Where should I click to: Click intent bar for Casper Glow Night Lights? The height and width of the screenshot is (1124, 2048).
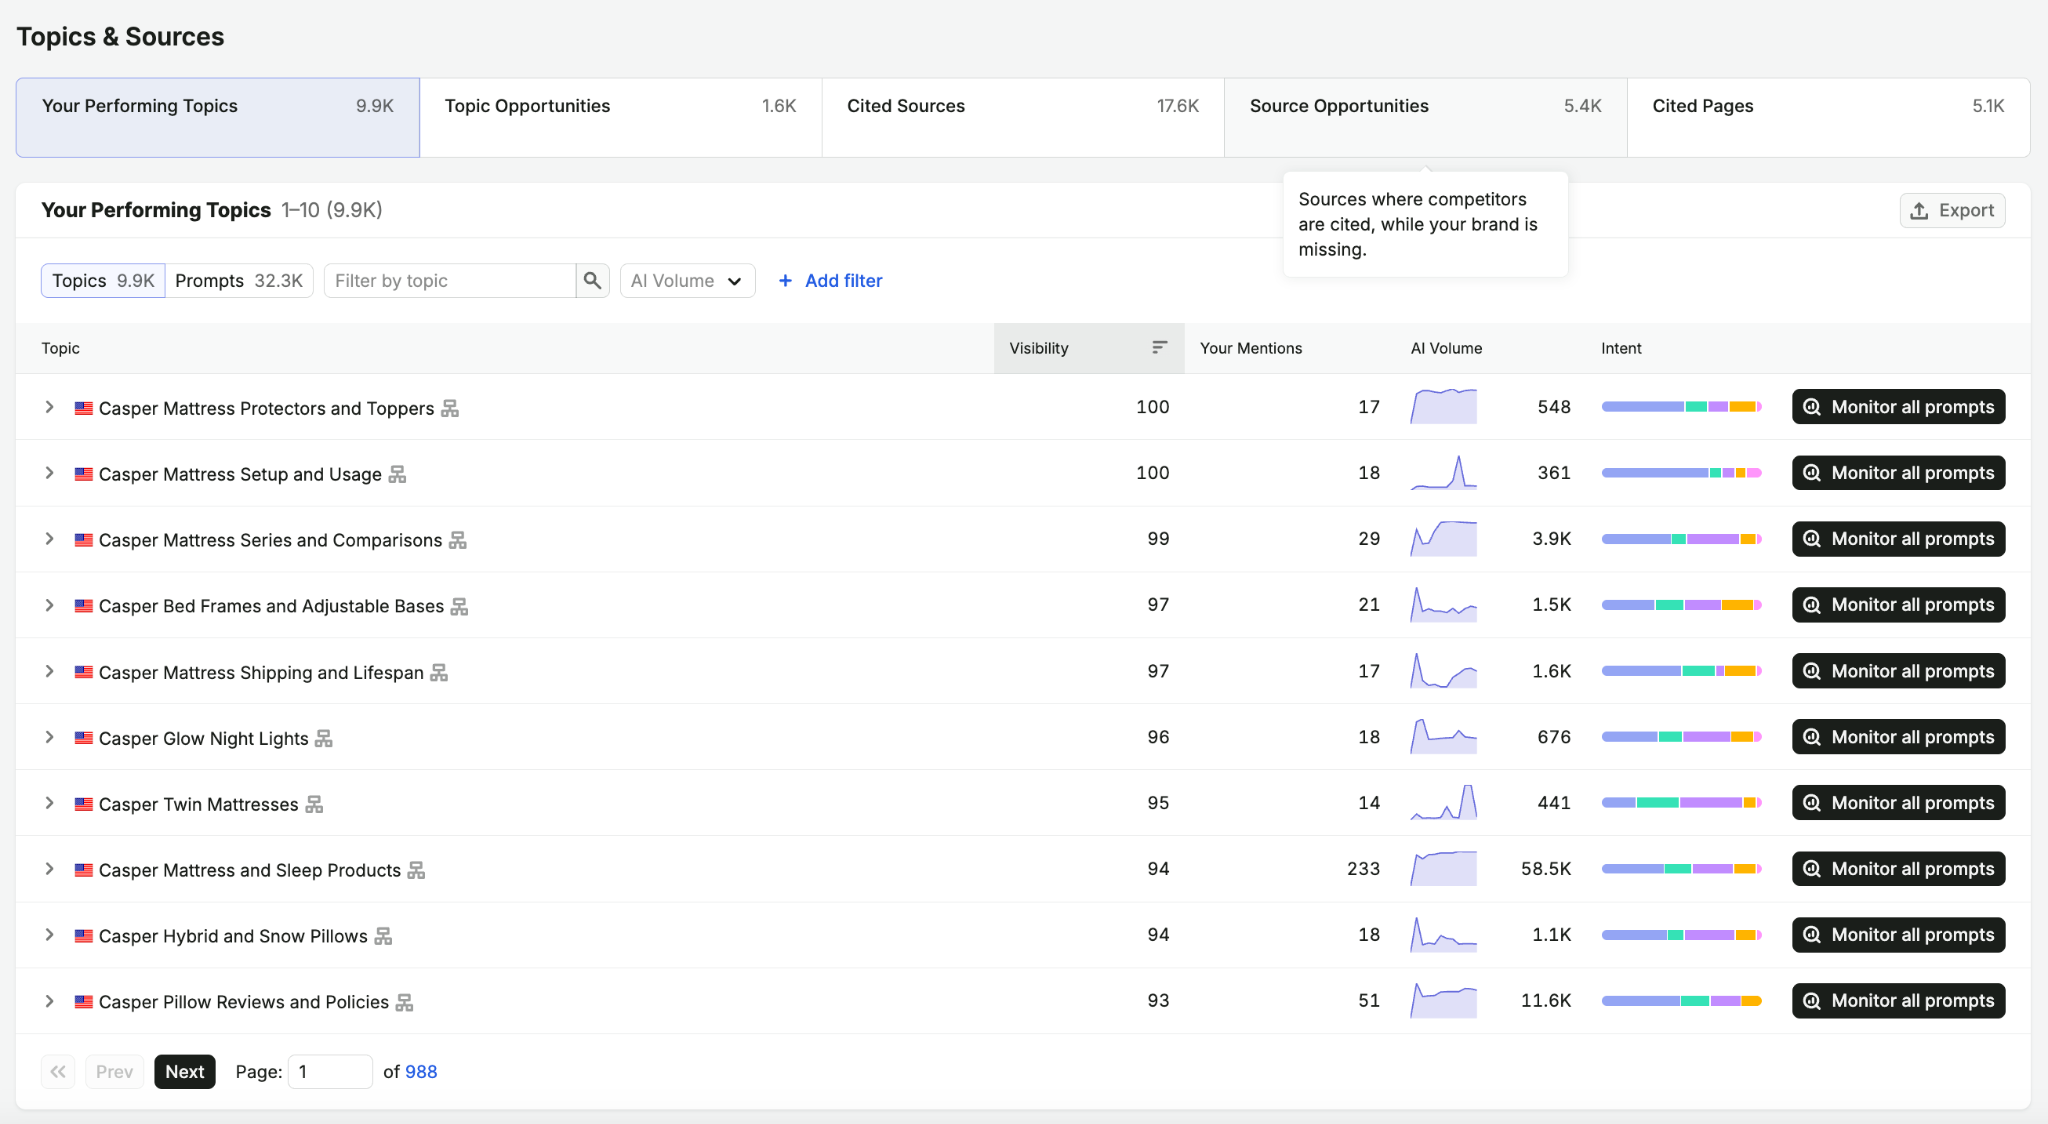pos(1681,737)
